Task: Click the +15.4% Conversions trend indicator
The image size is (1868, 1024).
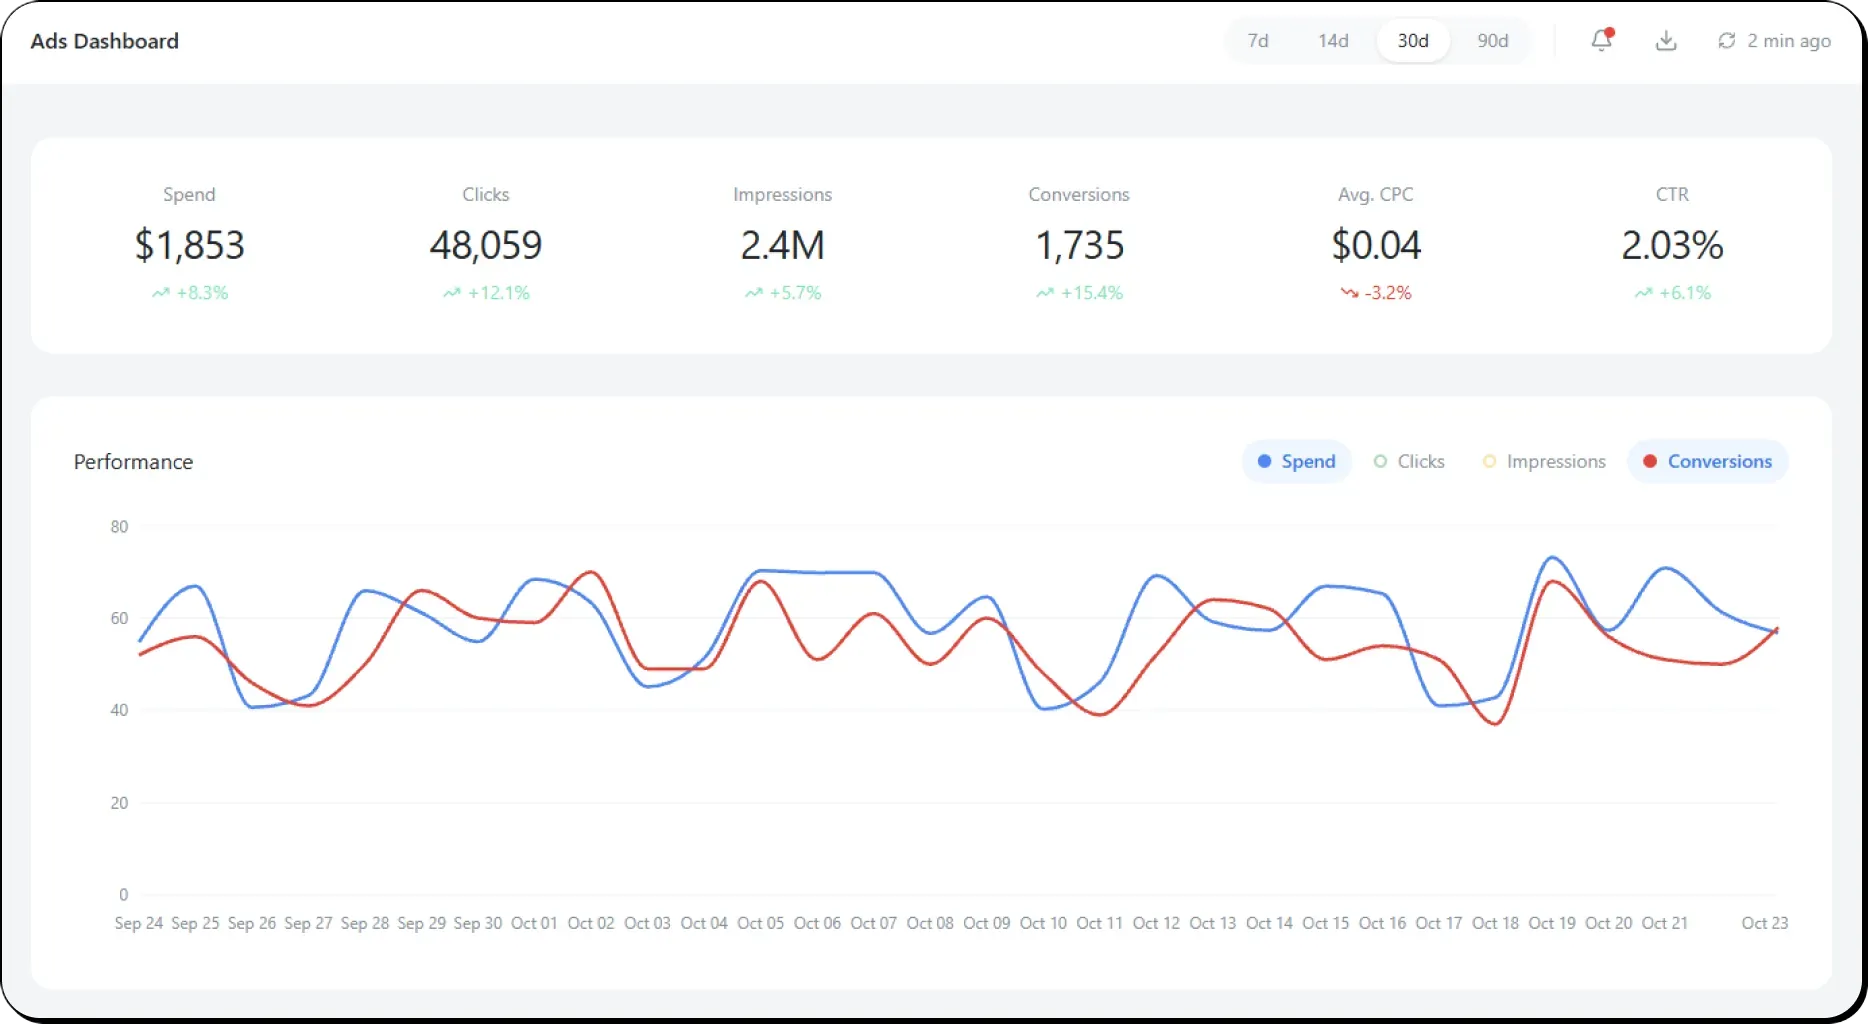Action: [1079, 293]
